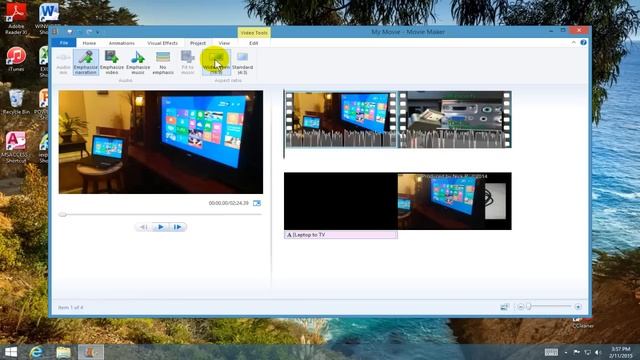Select the credits clip in second row
The width and height of the screenshot is (640, 360).
(x=455, y=201)
